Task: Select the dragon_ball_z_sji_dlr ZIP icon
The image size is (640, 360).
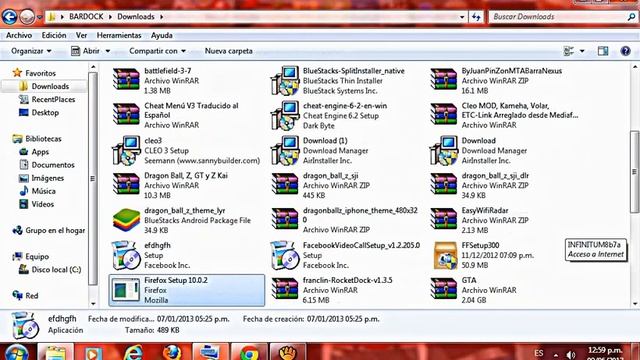Action: pyautogui.click(x=444, y=184)
